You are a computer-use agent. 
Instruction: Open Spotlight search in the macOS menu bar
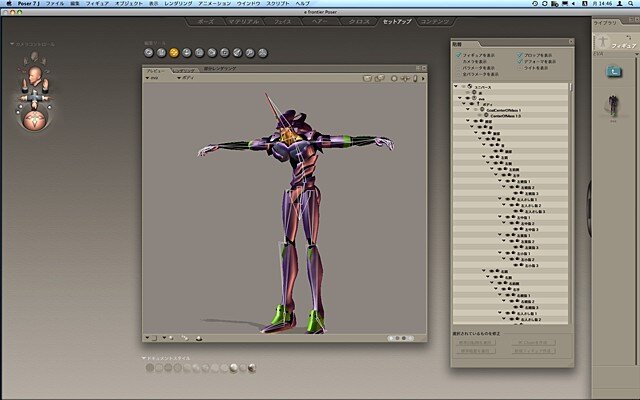coord(631,3)
